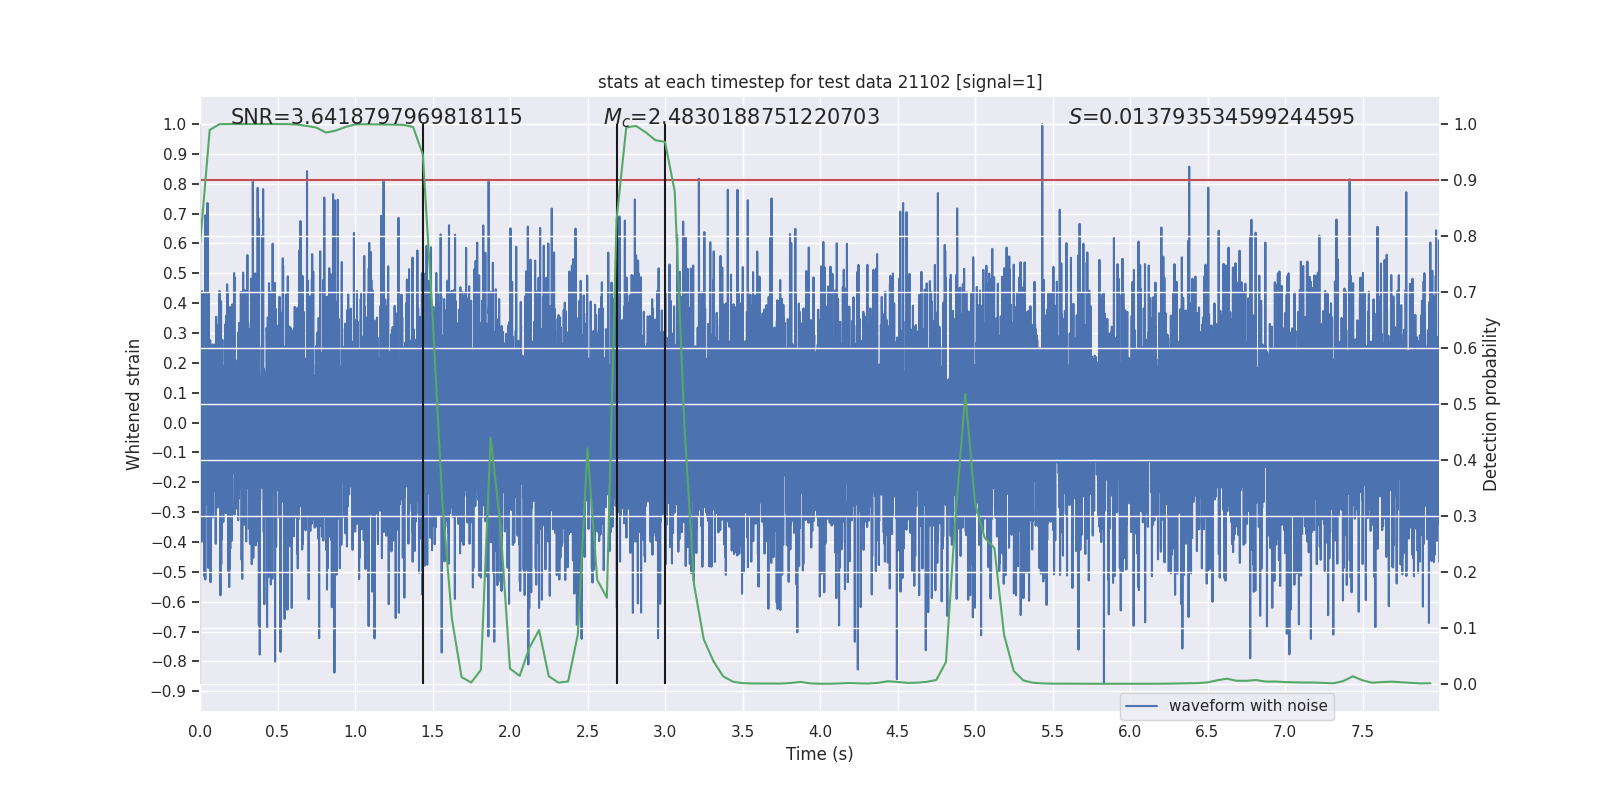Click the left y-axis tick label −0.9
The width and height of the screenshot is (1600, 800).
[x=169, y=691]
